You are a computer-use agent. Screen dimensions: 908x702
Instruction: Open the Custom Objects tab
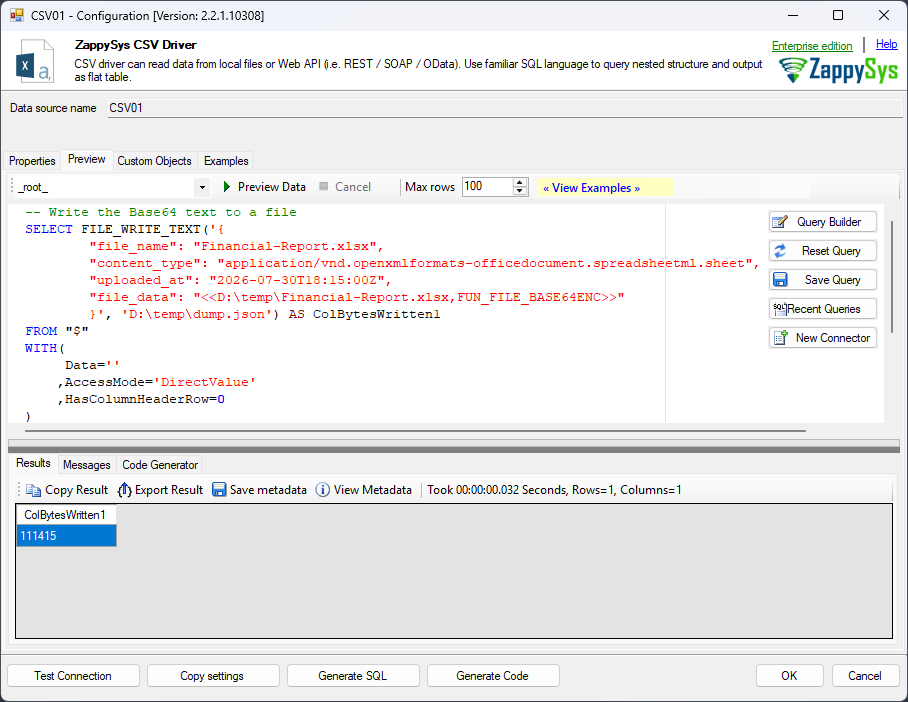[x=155, y=160]
